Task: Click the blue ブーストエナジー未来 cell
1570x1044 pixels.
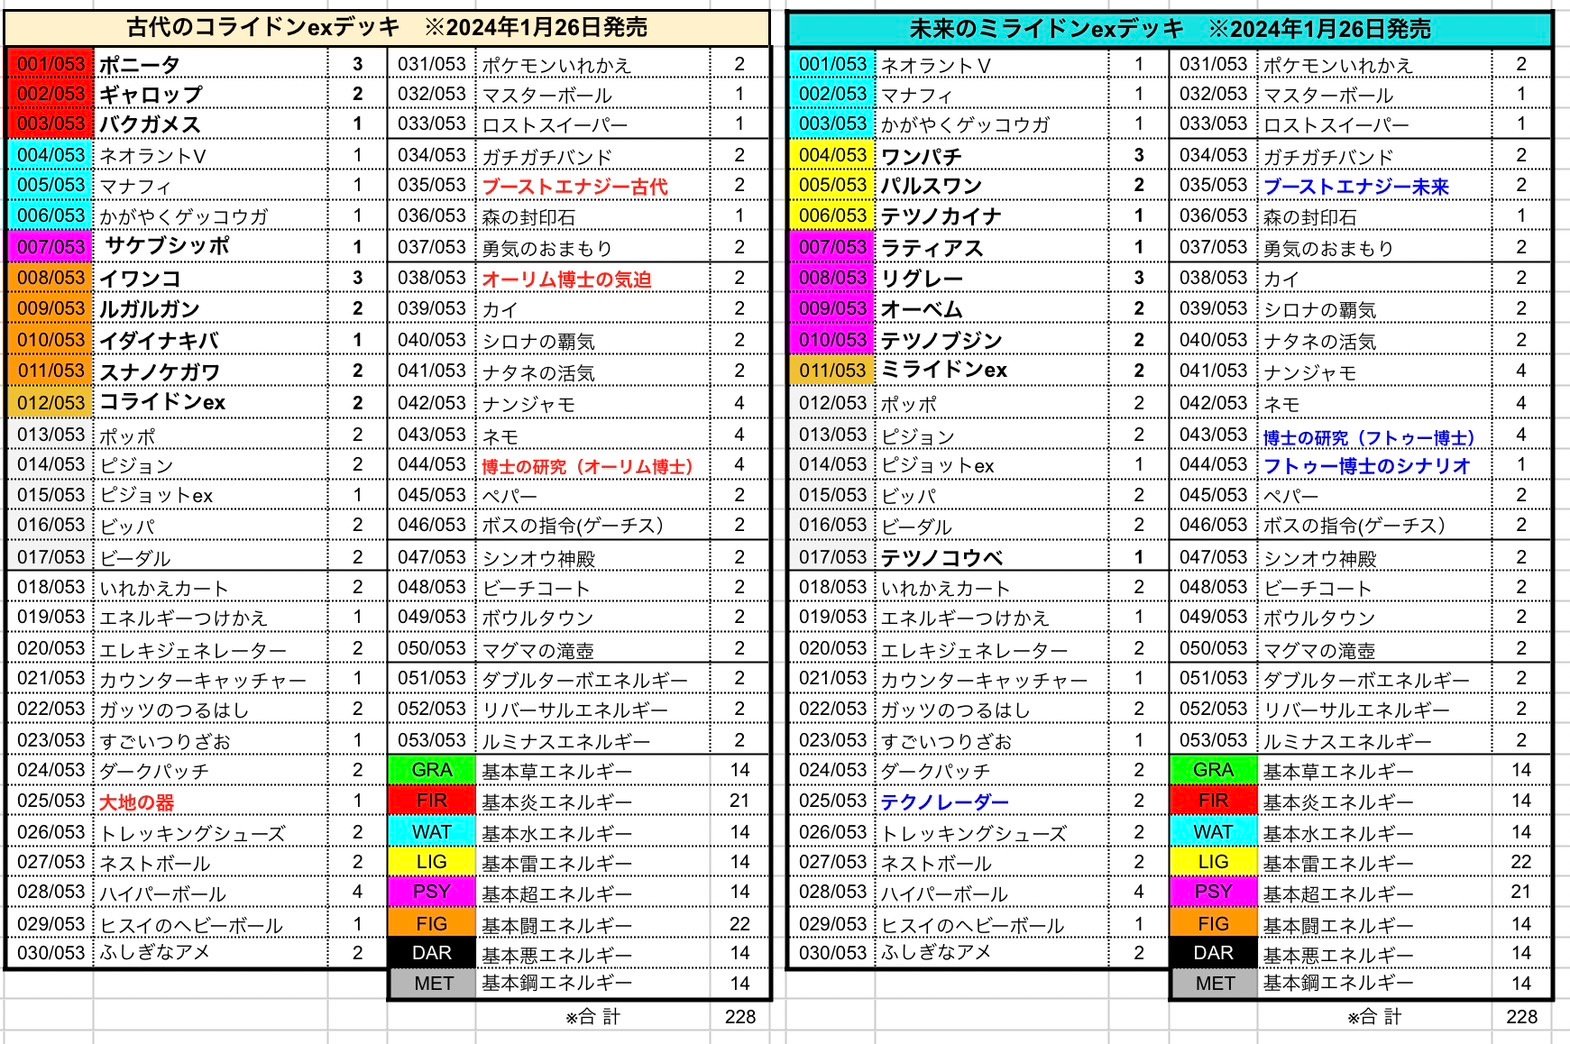Action: pos(1374,186)
